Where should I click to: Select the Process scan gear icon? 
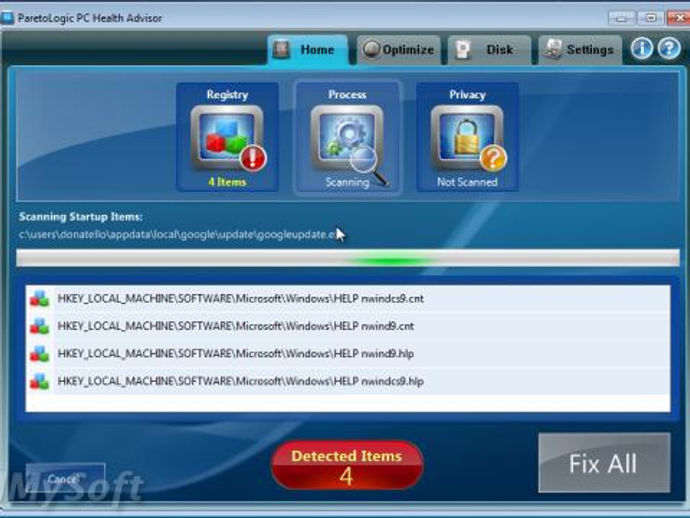tap(348, 138)
